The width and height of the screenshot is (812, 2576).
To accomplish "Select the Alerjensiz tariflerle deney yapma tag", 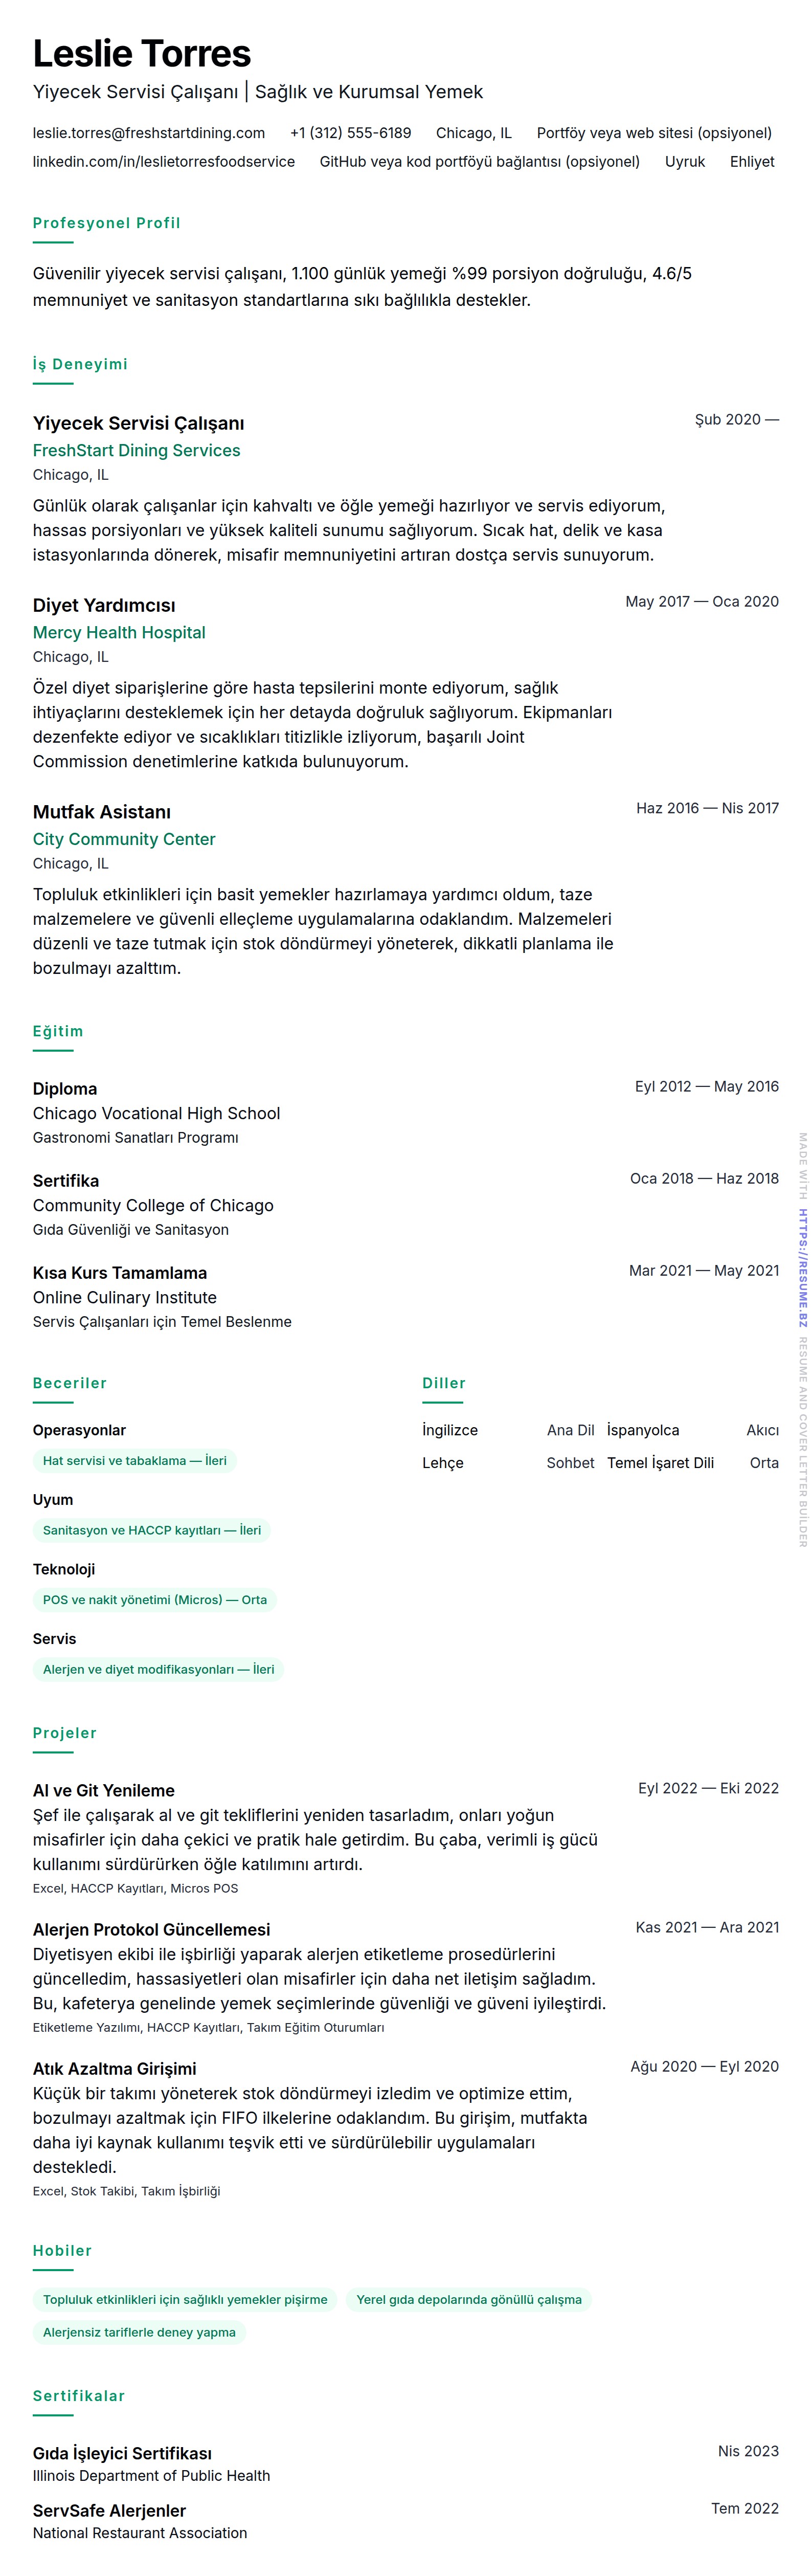I will click(x=139, y=2332).
